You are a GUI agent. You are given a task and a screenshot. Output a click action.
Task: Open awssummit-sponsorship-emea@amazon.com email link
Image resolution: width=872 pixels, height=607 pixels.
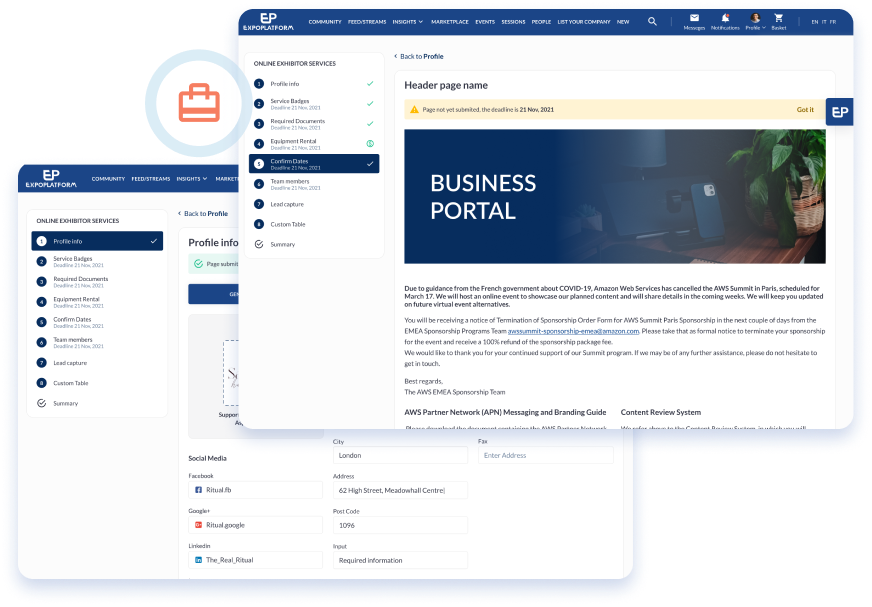point(573,331)
